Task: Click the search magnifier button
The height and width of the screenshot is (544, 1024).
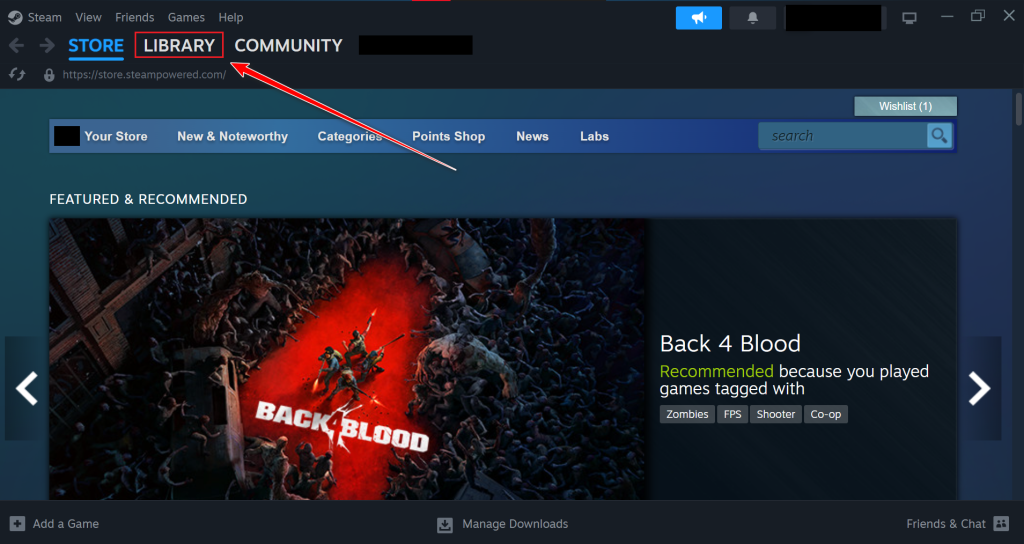Action: (939, 136)
